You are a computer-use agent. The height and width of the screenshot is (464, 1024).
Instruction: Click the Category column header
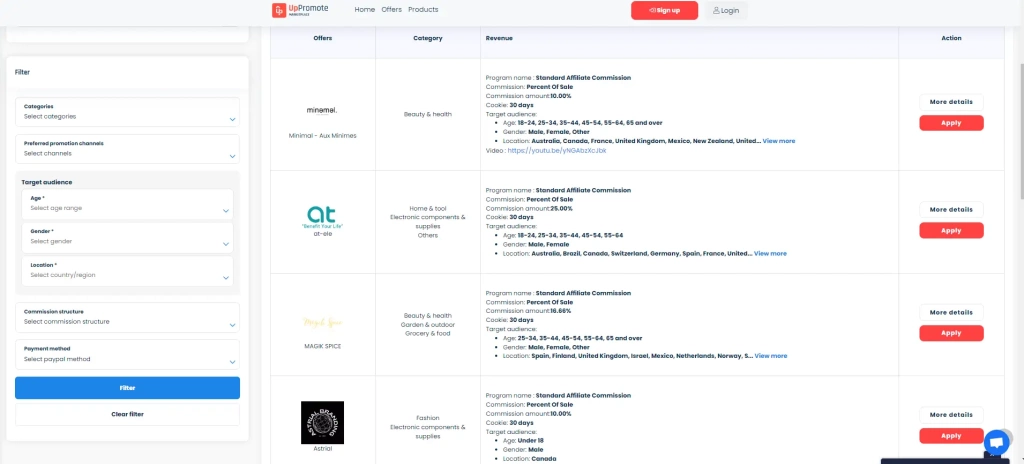428,38
